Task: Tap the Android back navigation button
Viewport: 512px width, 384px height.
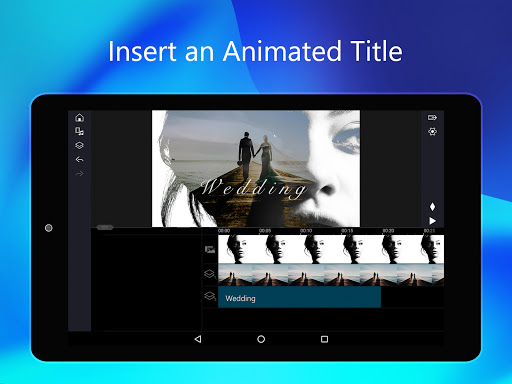Action: [198, 339]
